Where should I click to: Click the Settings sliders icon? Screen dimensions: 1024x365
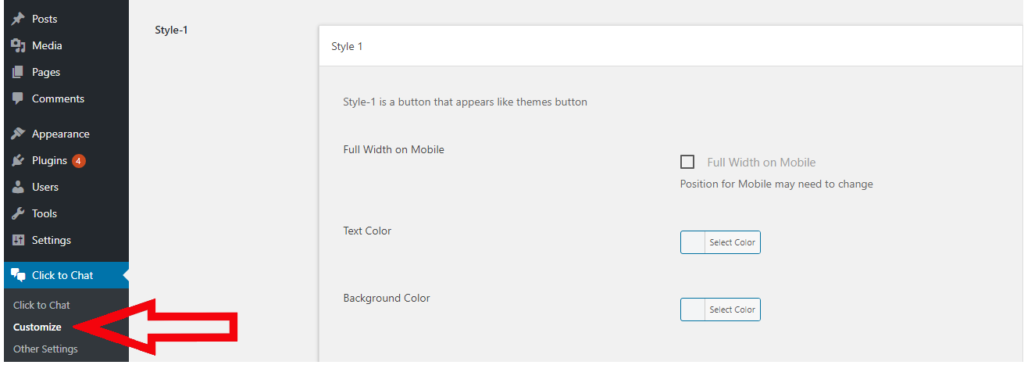point(18,240)
